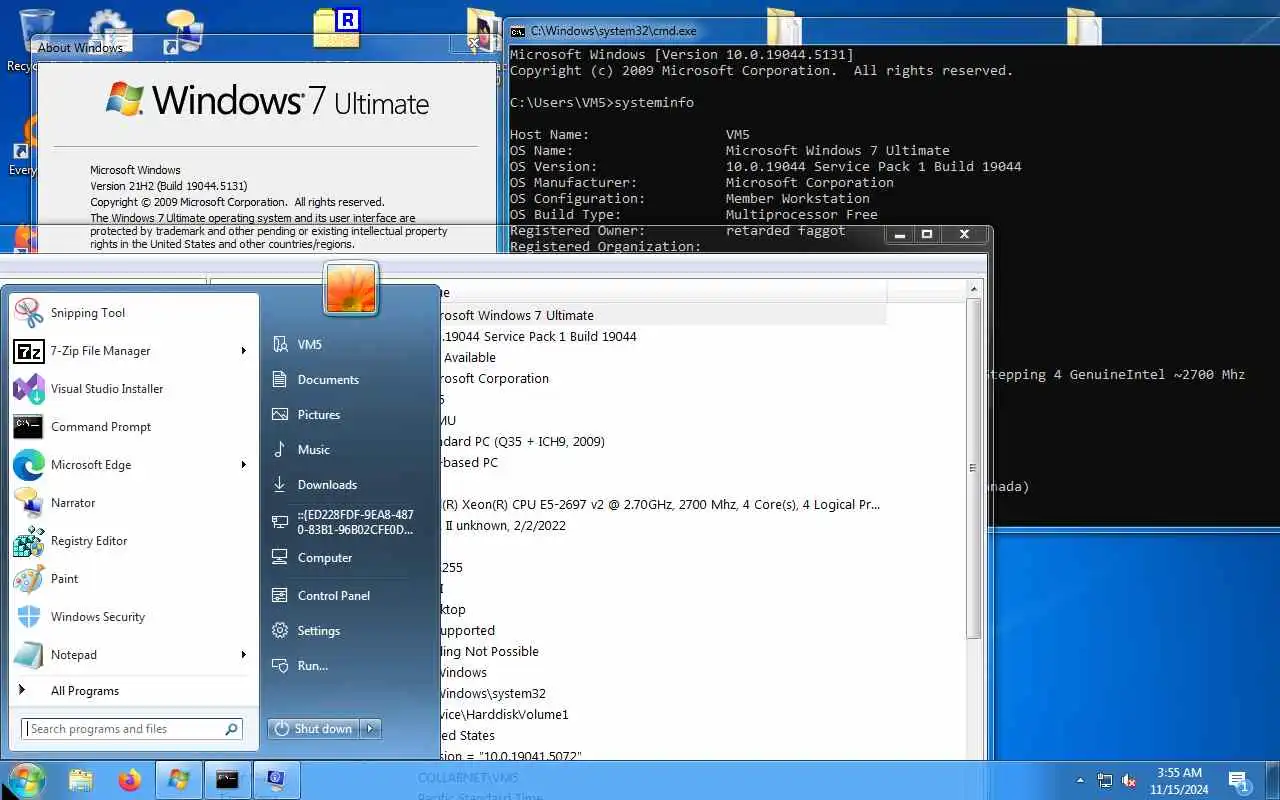Expand the Microsoft Edge jump list arrow
This screenshot has width=1280, height=800.
244,465
